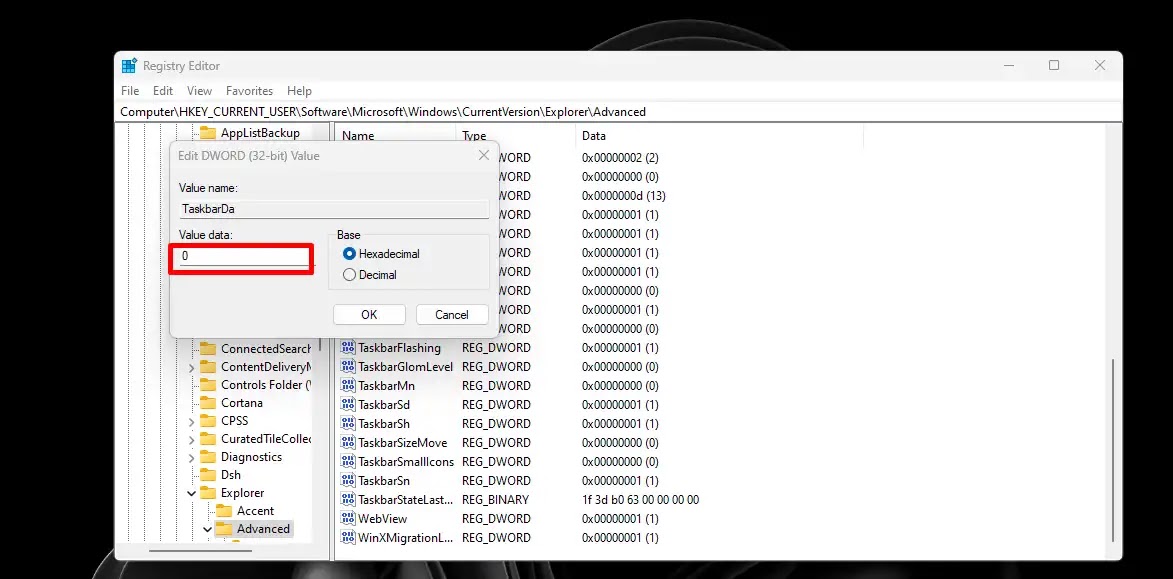This screenshot has height=579, width=1173.
Task: Select the Accent tree item label
Action: coord(255,511)
